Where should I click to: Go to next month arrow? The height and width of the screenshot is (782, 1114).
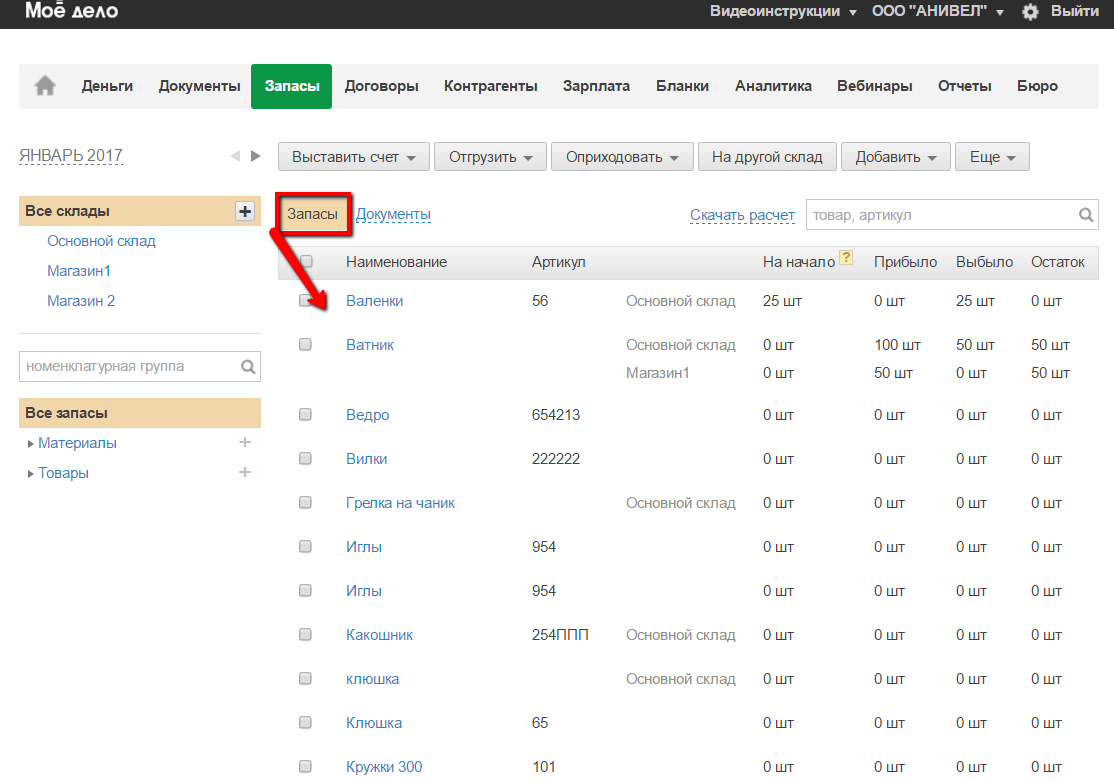coord(255,156)
